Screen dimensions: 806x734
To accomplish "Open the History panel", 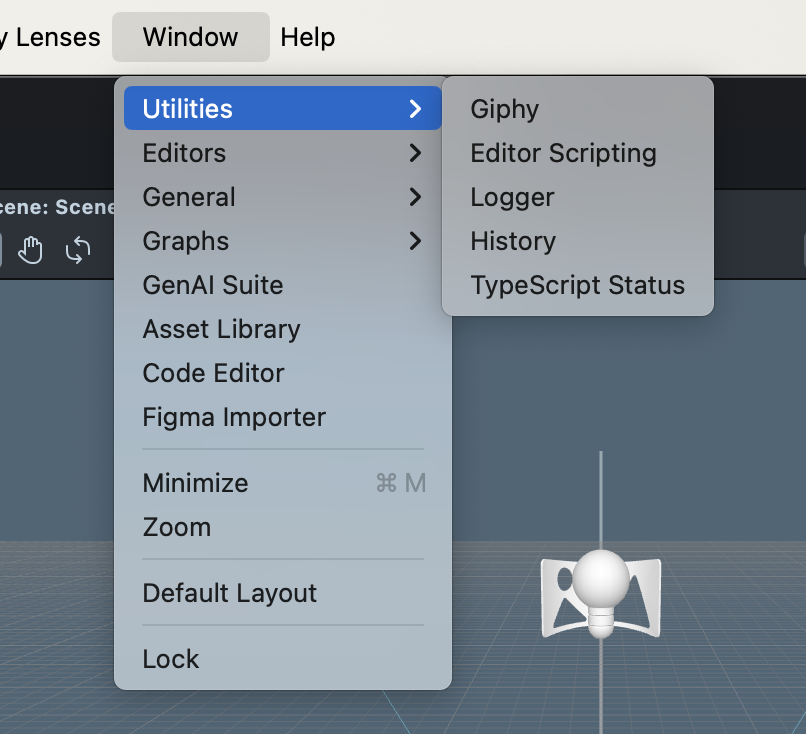I will pyautogui.click(x=513, y=241).
